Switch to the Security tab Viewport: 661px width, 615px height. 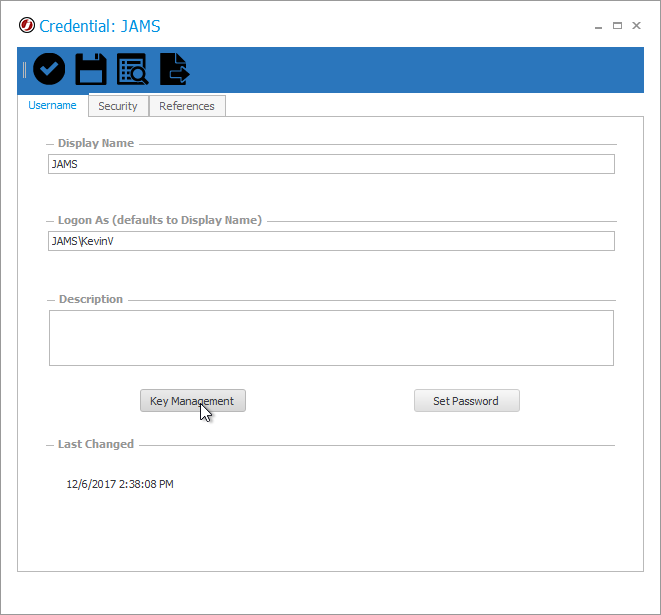point(118,106)
